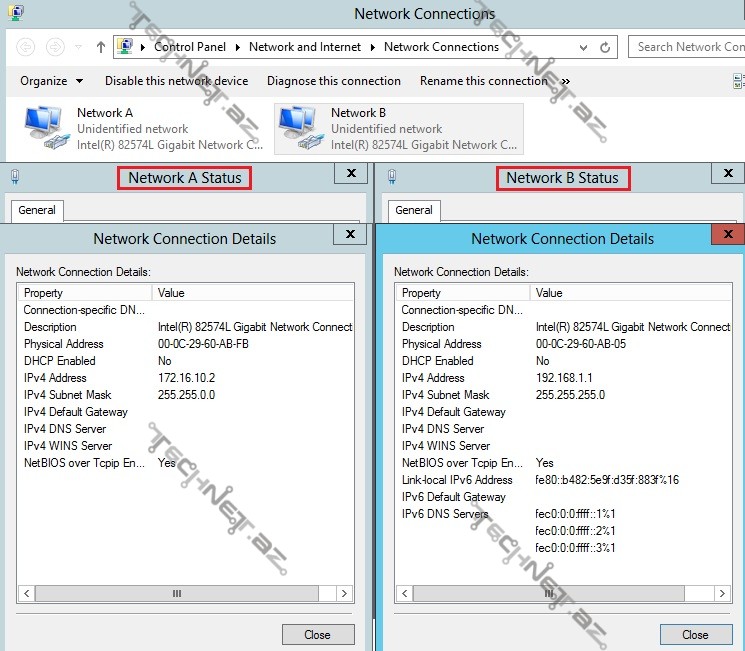Click the Up arrow navigation icon
This screenshot has height=651, width=745.
click(101, 47)
